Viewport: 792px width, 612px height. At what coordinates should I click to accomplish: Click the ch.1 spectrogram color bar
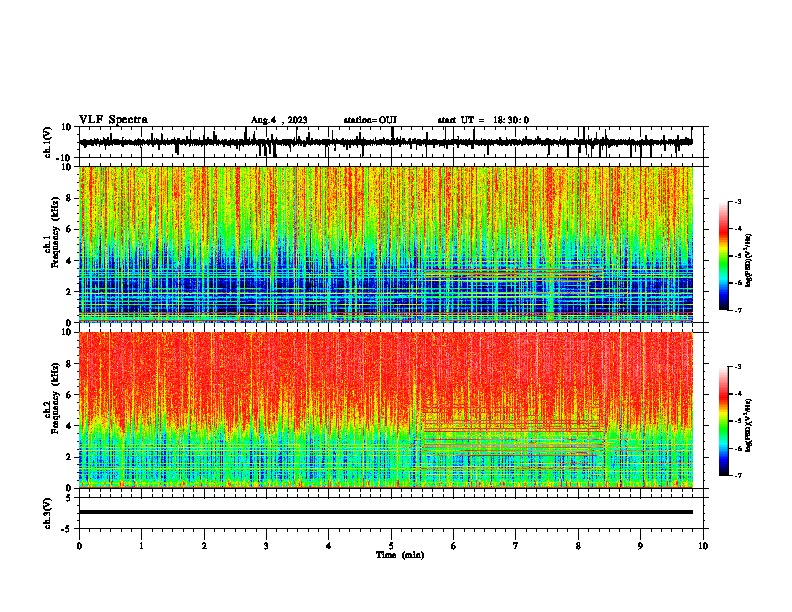(723, 256)
